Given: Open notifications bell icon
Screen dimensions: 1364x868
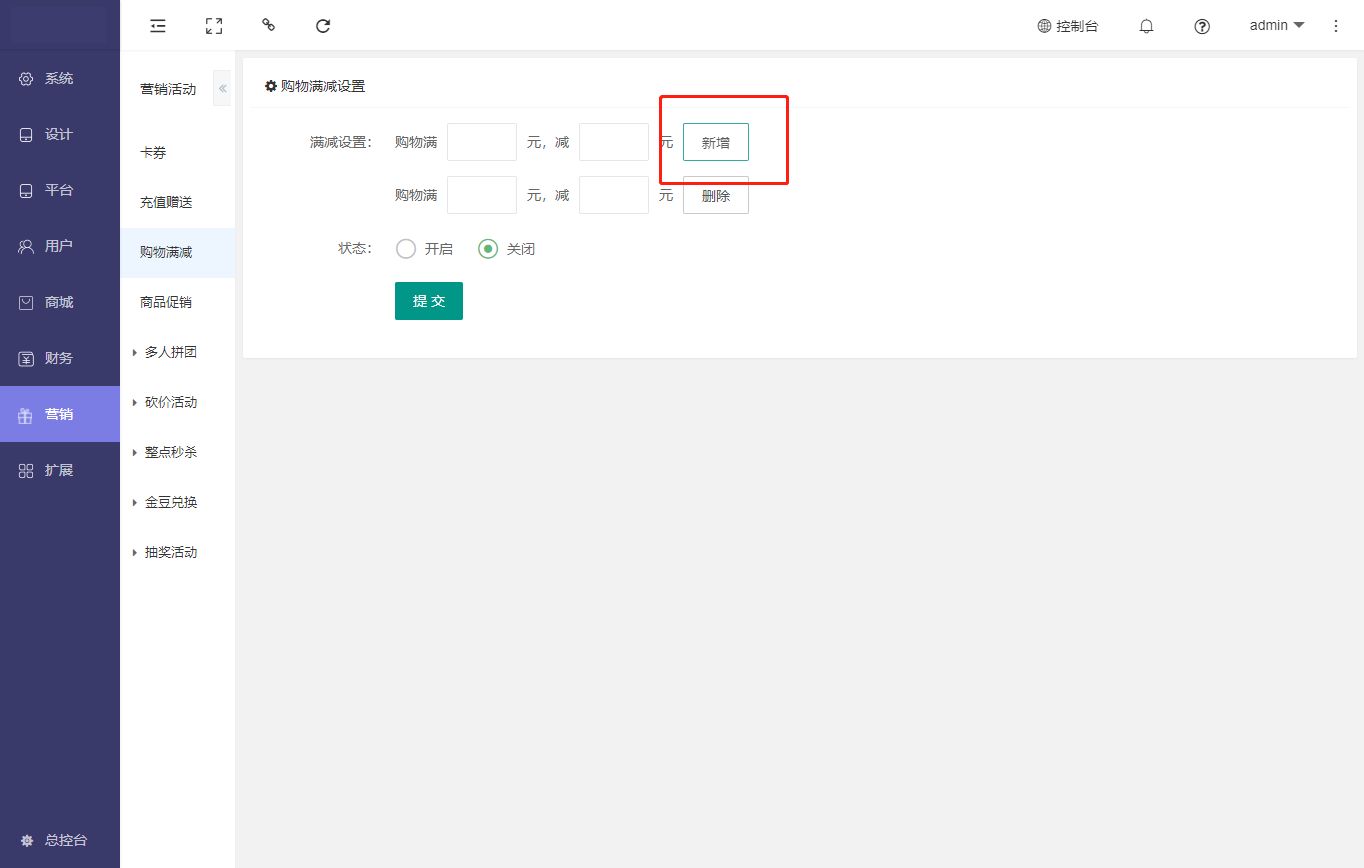Looking at the screenshot, I should (x=1147, y=27).
